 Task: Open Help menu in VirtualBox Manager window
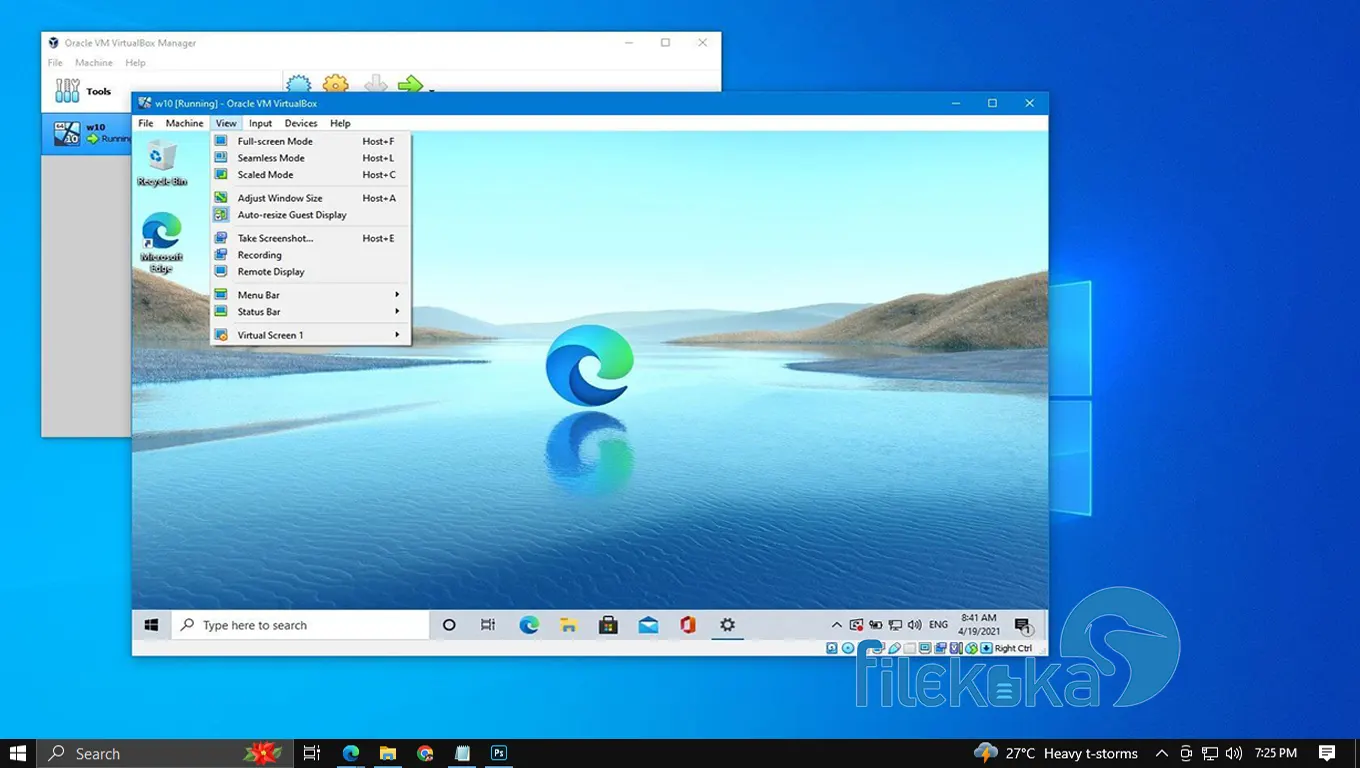point(135,62)
